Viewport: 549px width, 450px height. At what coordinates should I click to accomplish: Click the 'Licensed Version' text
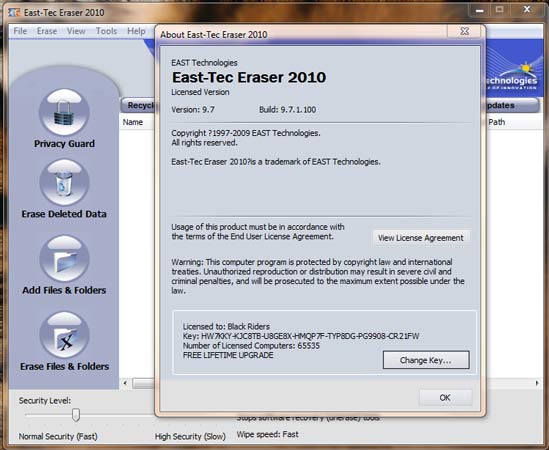click(200, 92)
